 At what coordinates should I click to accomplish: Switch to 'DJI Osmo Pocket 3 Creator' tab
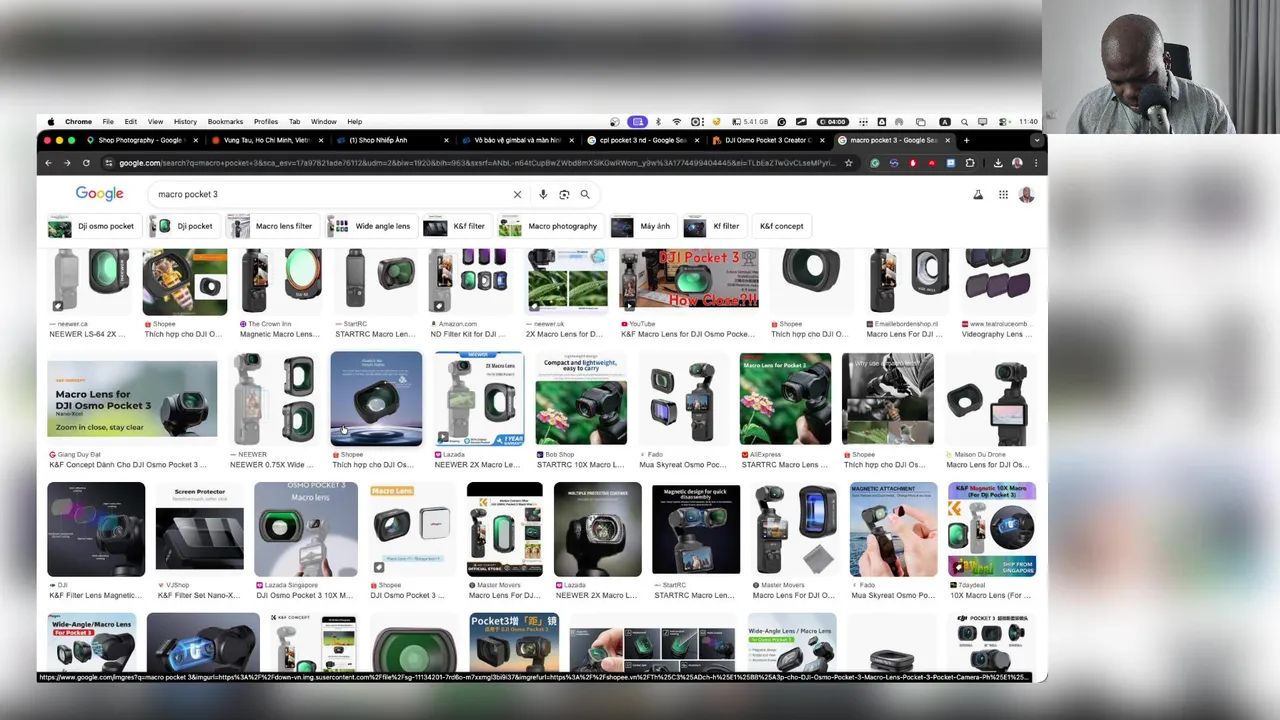coord(767,140)
